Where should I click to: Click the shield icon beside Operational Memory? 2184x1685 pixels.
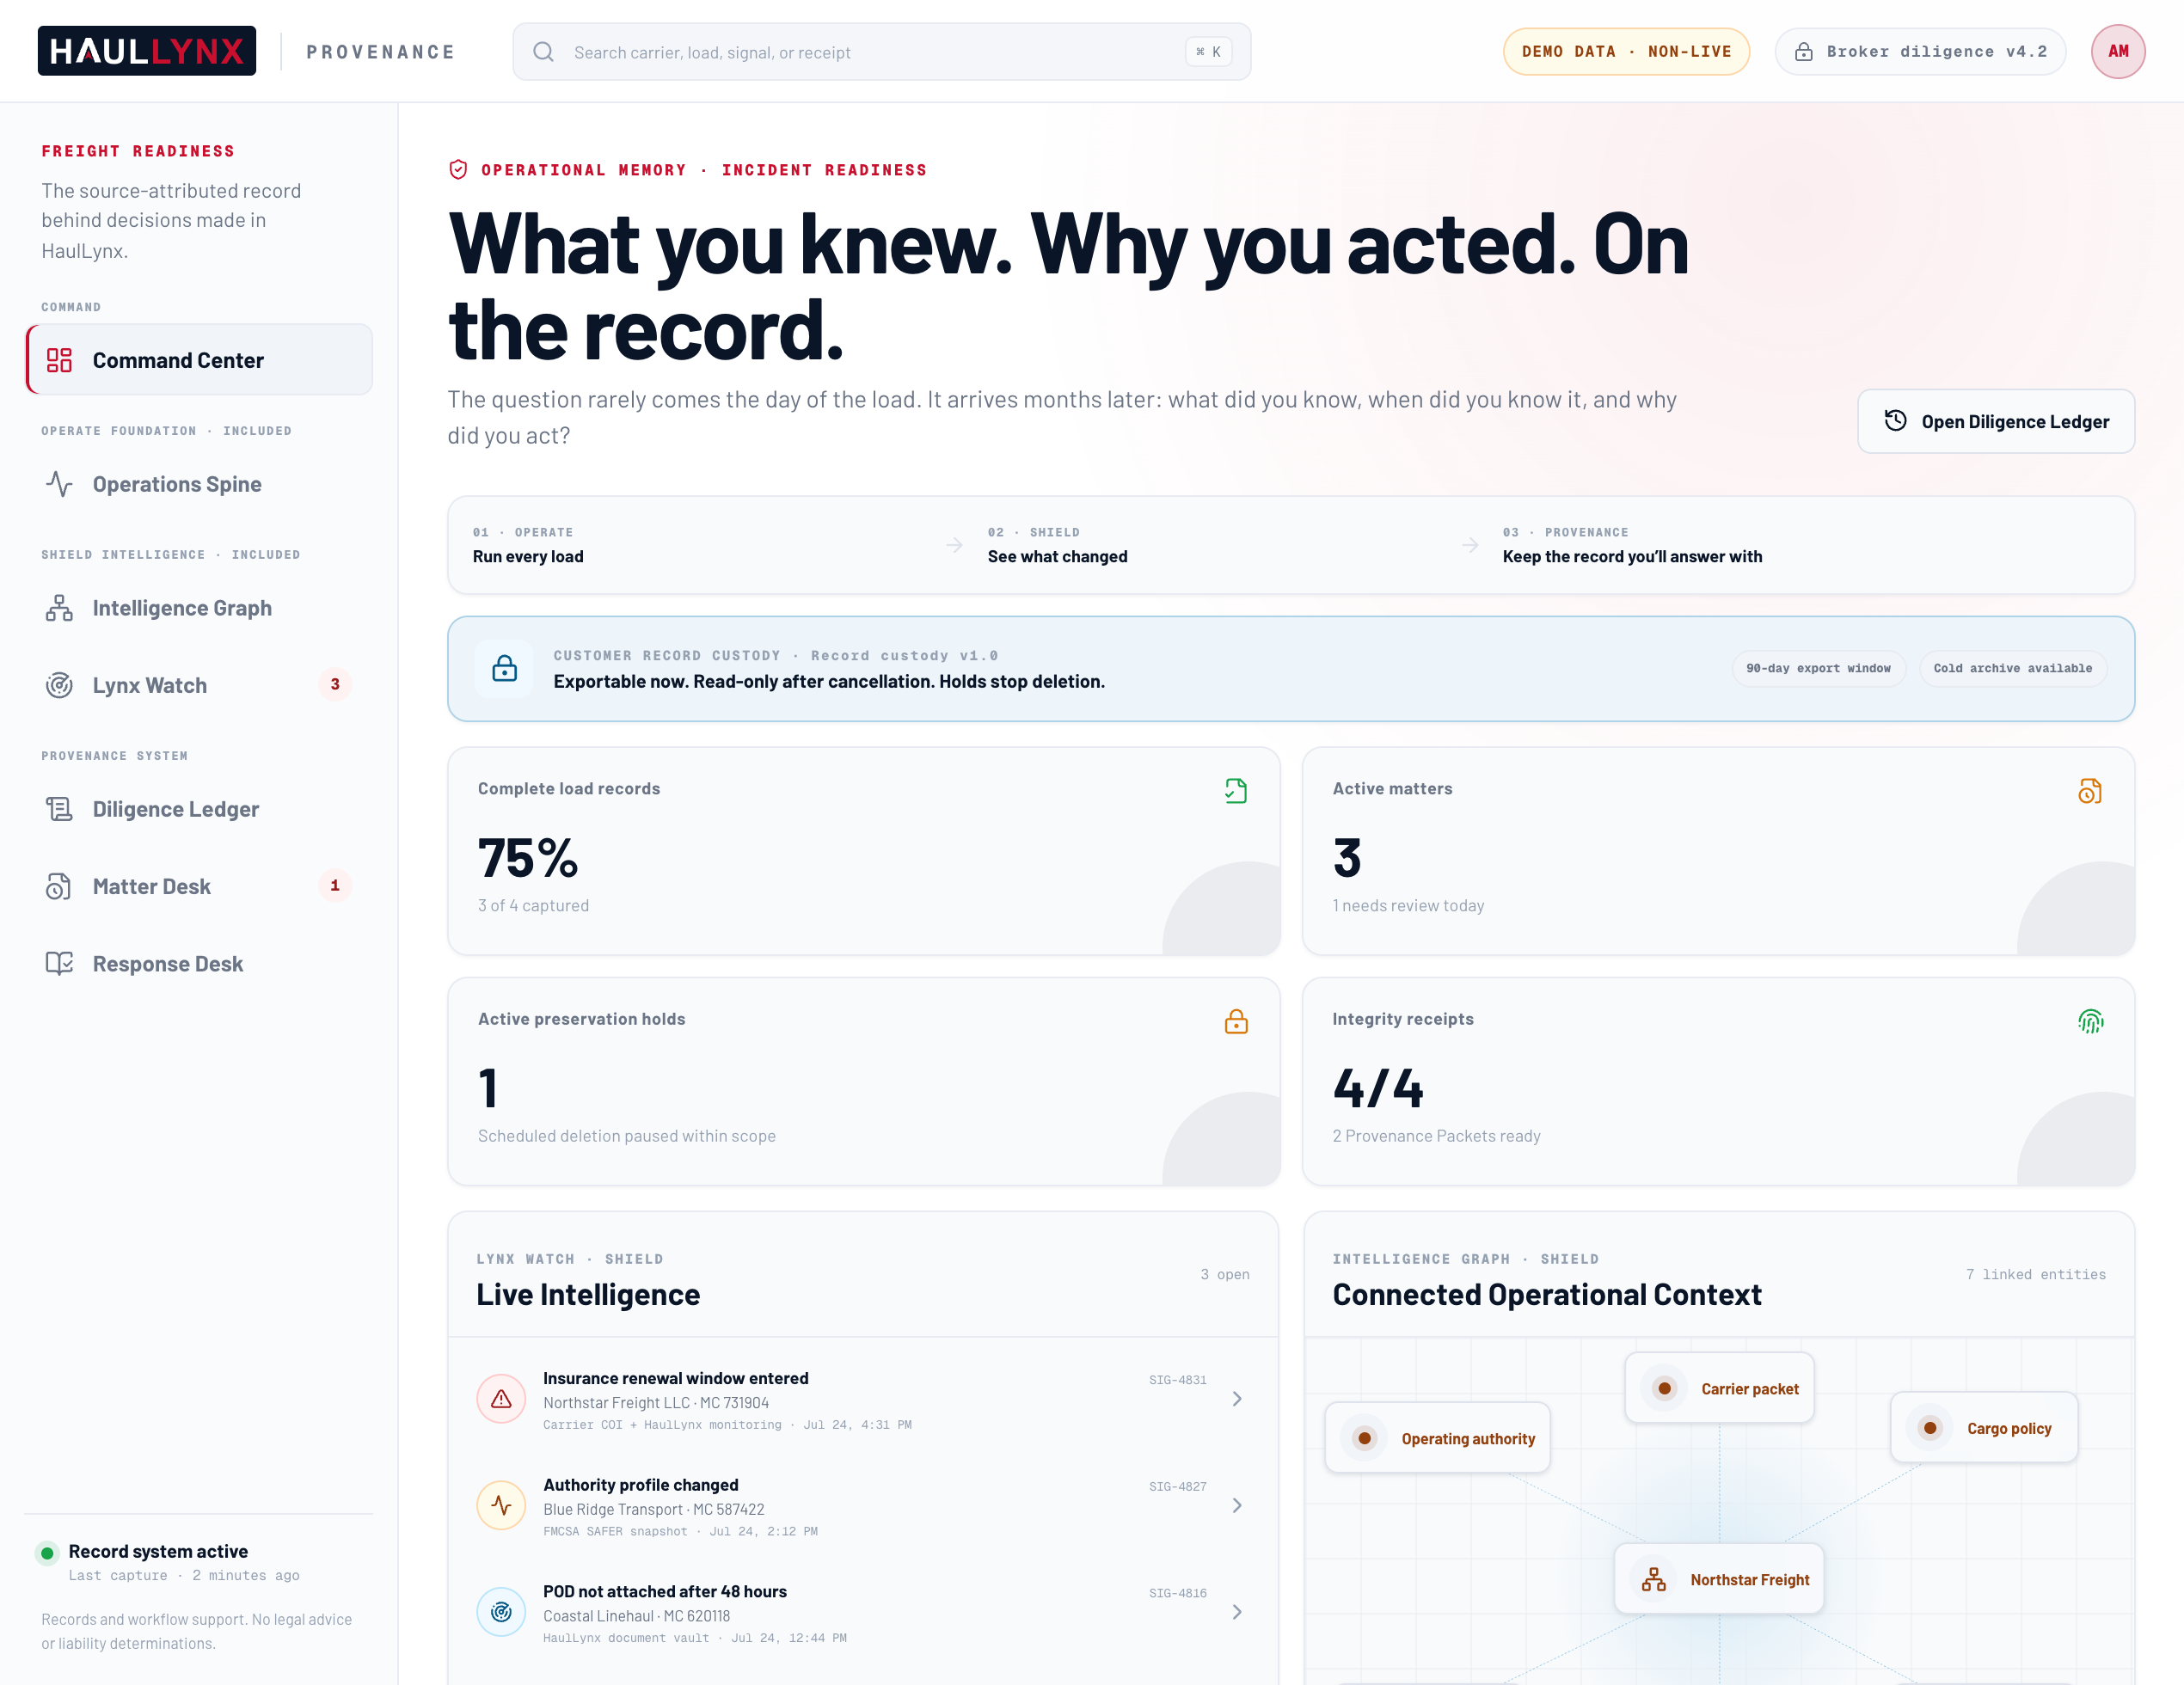(458, 169)
